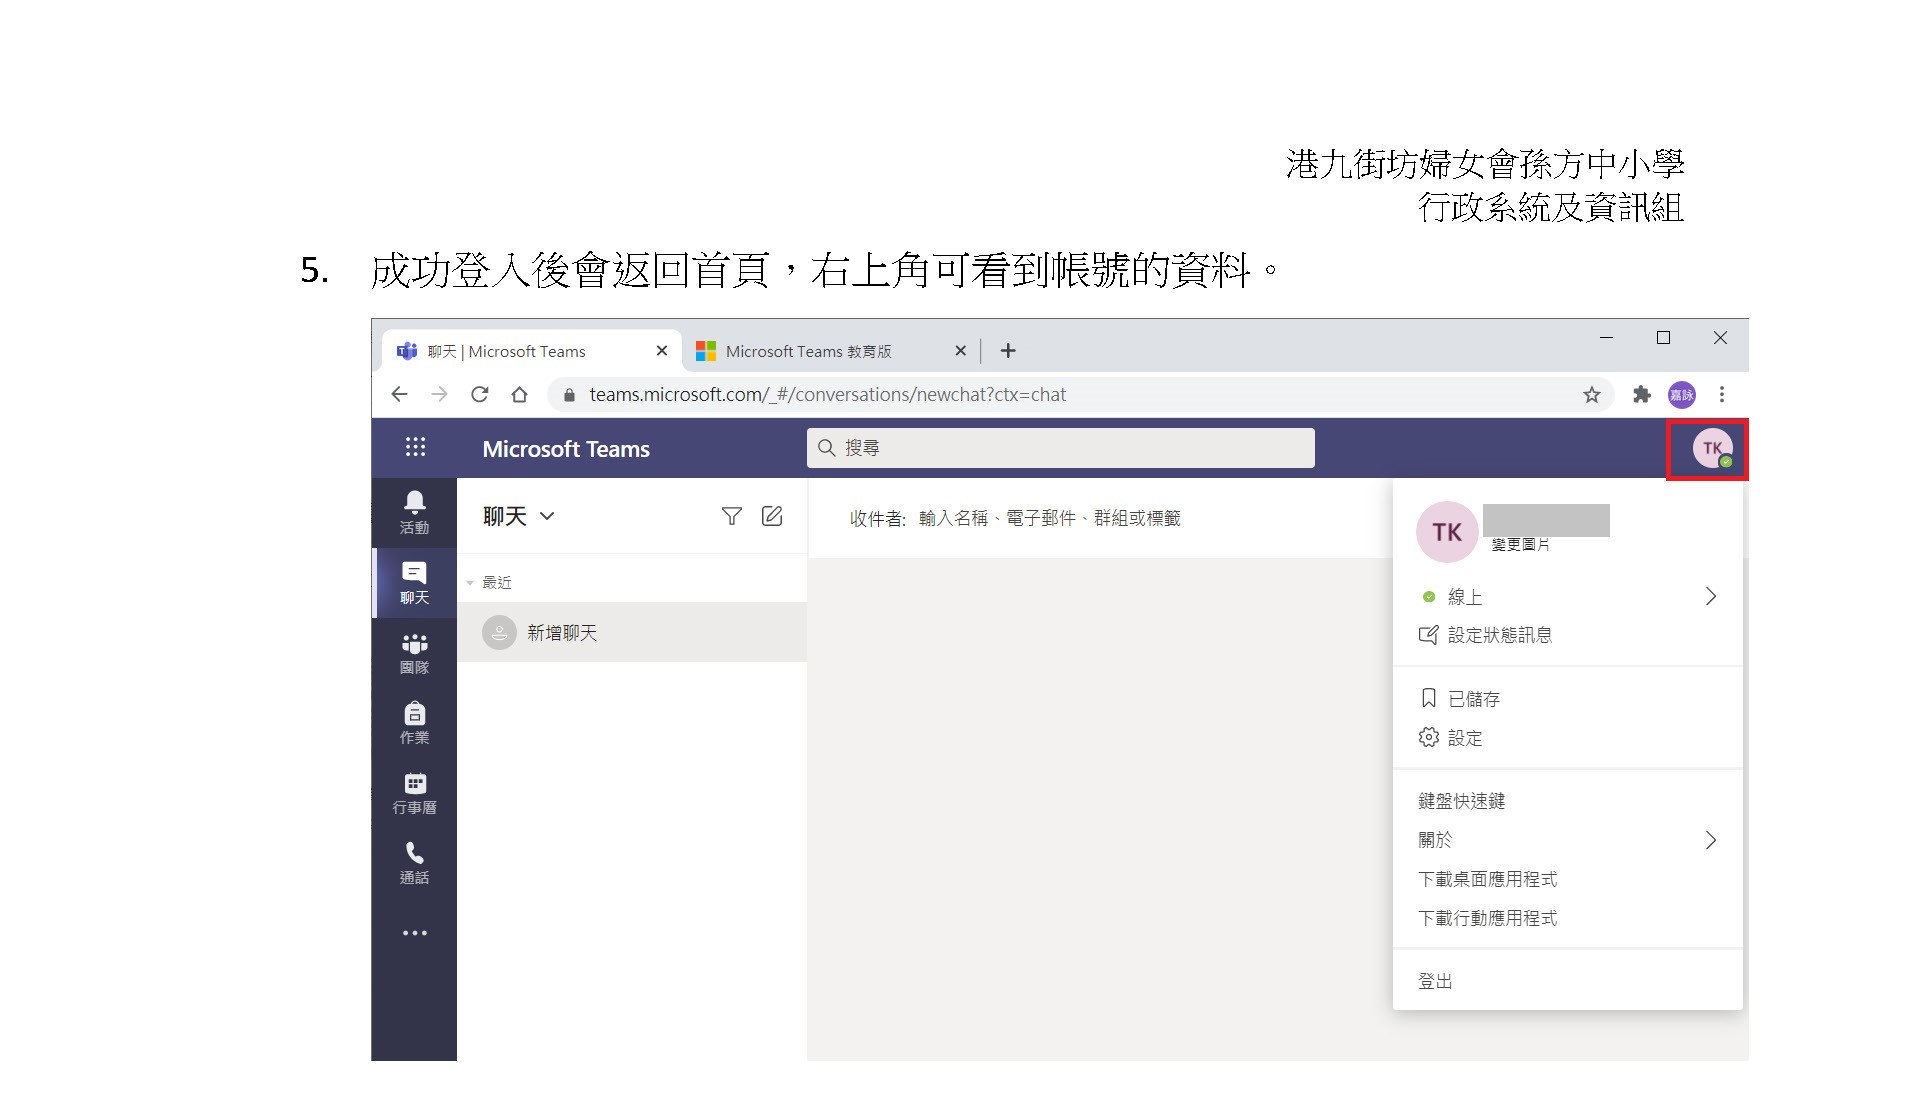Close the 聊天 | Microsoft Teams tab
1908x1104 pixels.
[661, 351]
